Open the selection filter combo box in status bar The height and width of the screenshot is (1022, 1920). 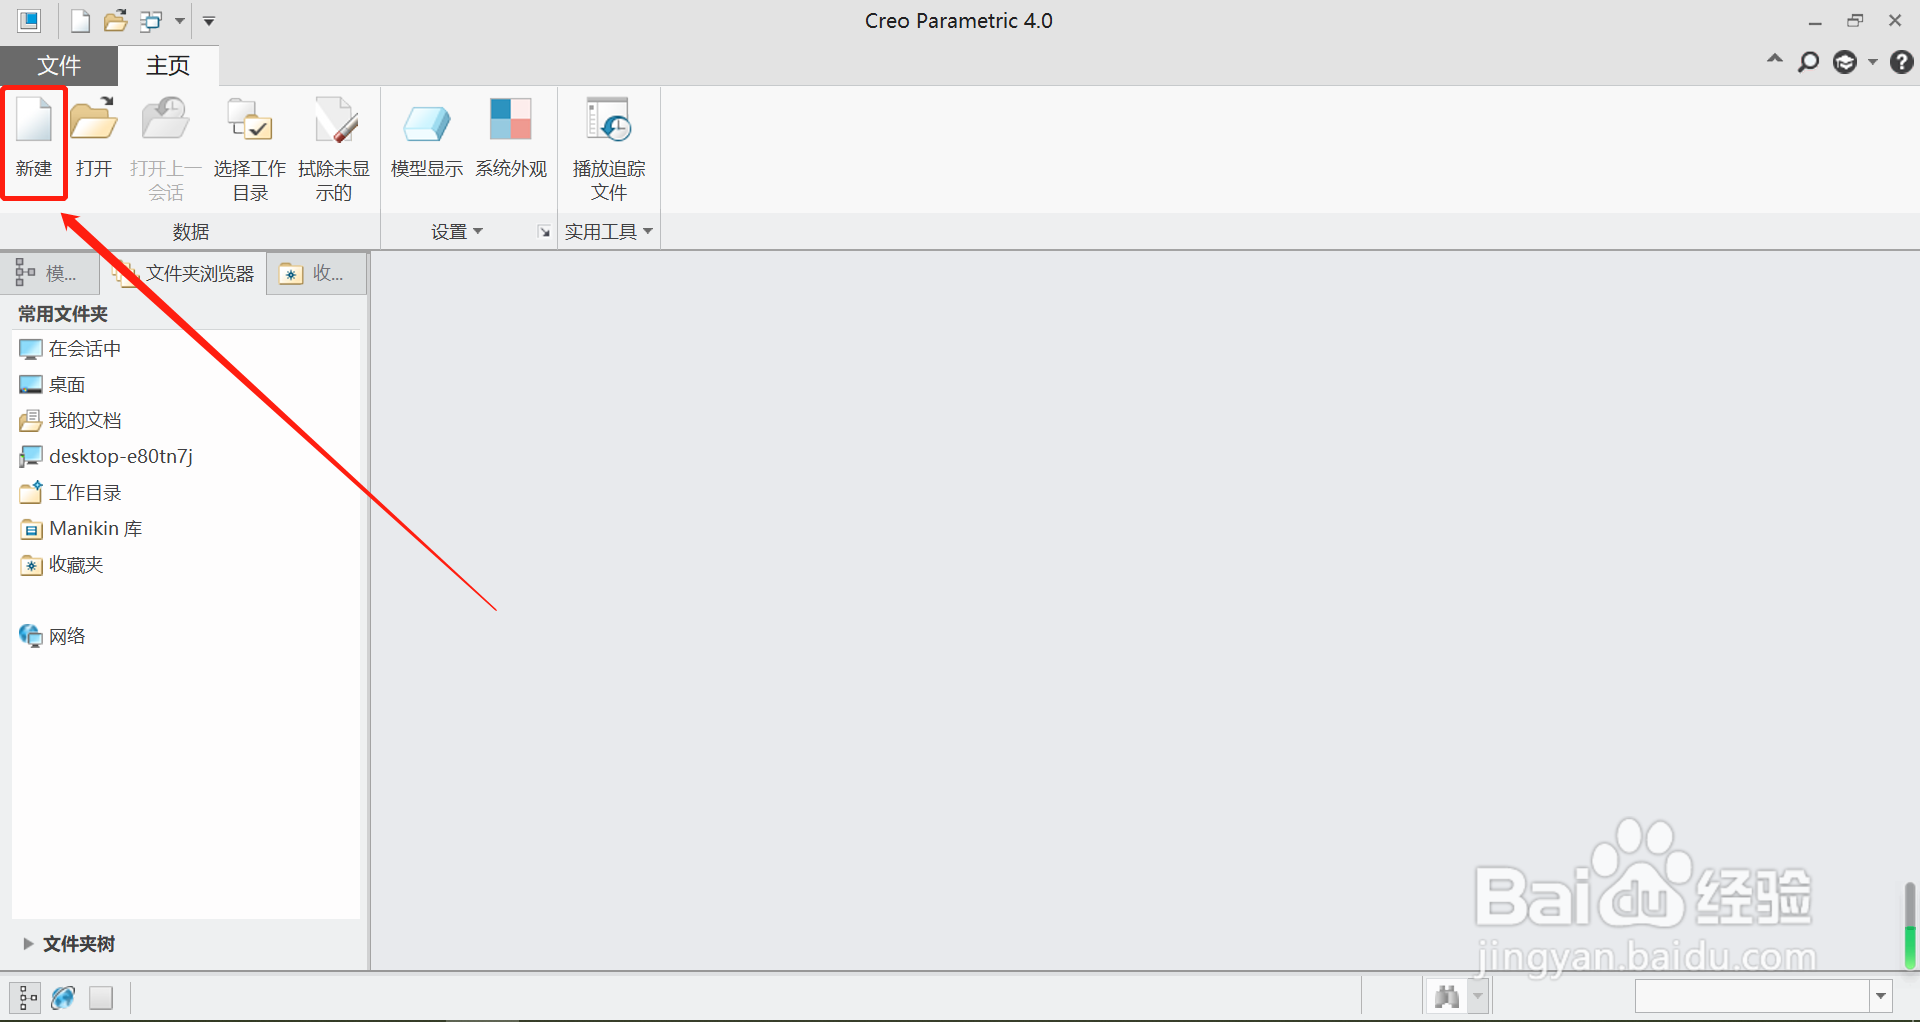[x=1764, y=996]
